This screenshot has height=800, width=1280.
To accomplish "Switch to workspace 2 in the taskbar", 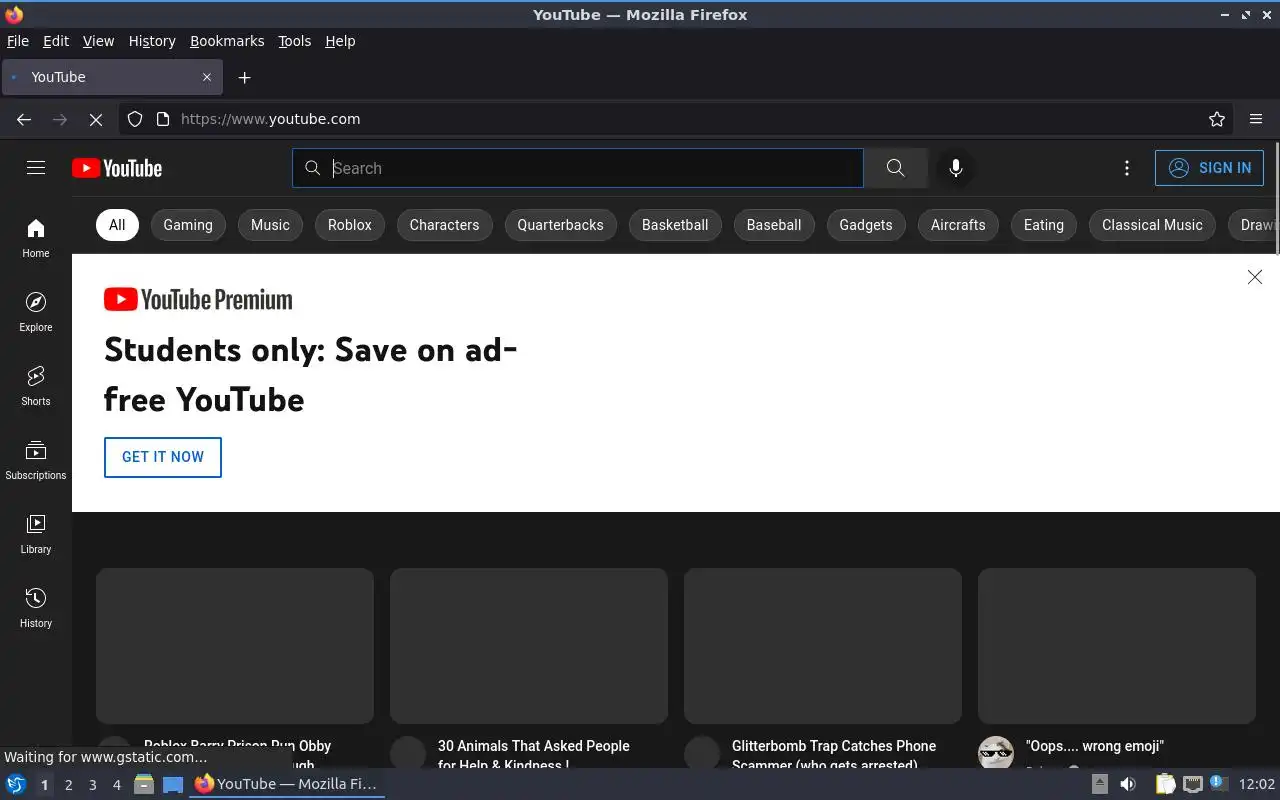I will point(68,785).
